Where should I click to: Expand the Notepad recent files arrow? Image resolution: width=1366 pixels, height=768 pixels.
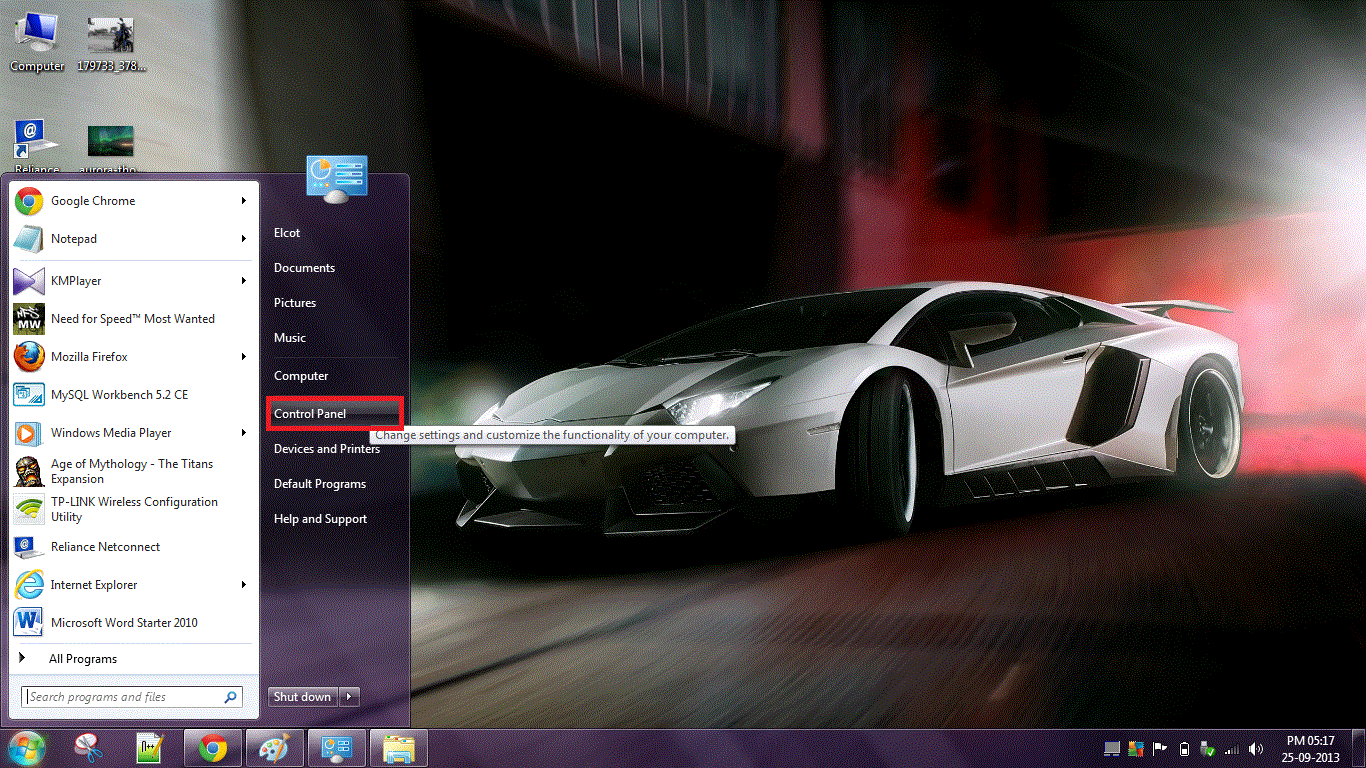click(x=244, y=239)
